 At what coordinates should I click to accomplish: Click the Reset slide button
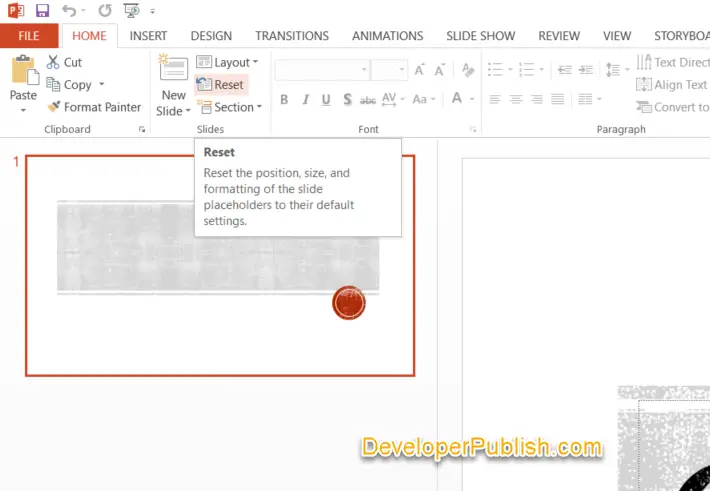tap(221, 85)
